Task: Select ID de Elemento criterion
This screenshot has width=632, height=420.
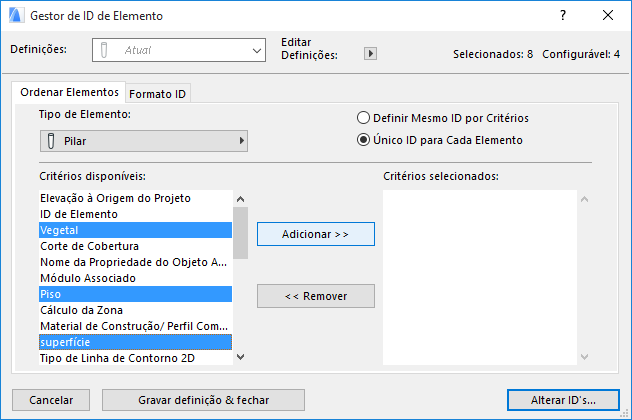Action: pos(79,214)
